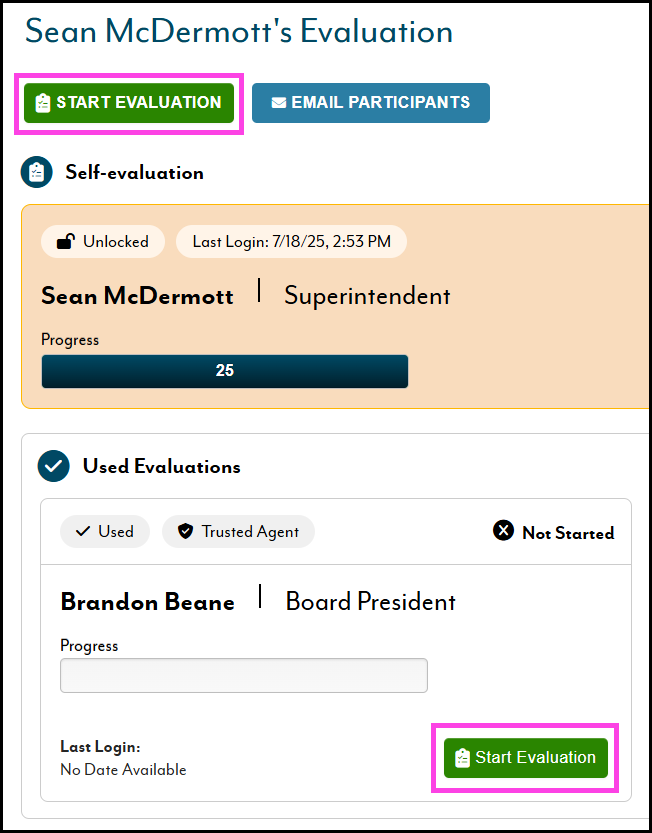Click the Unlocked status badge
Viewport: 652px width, 833px height.
[103, 241]
